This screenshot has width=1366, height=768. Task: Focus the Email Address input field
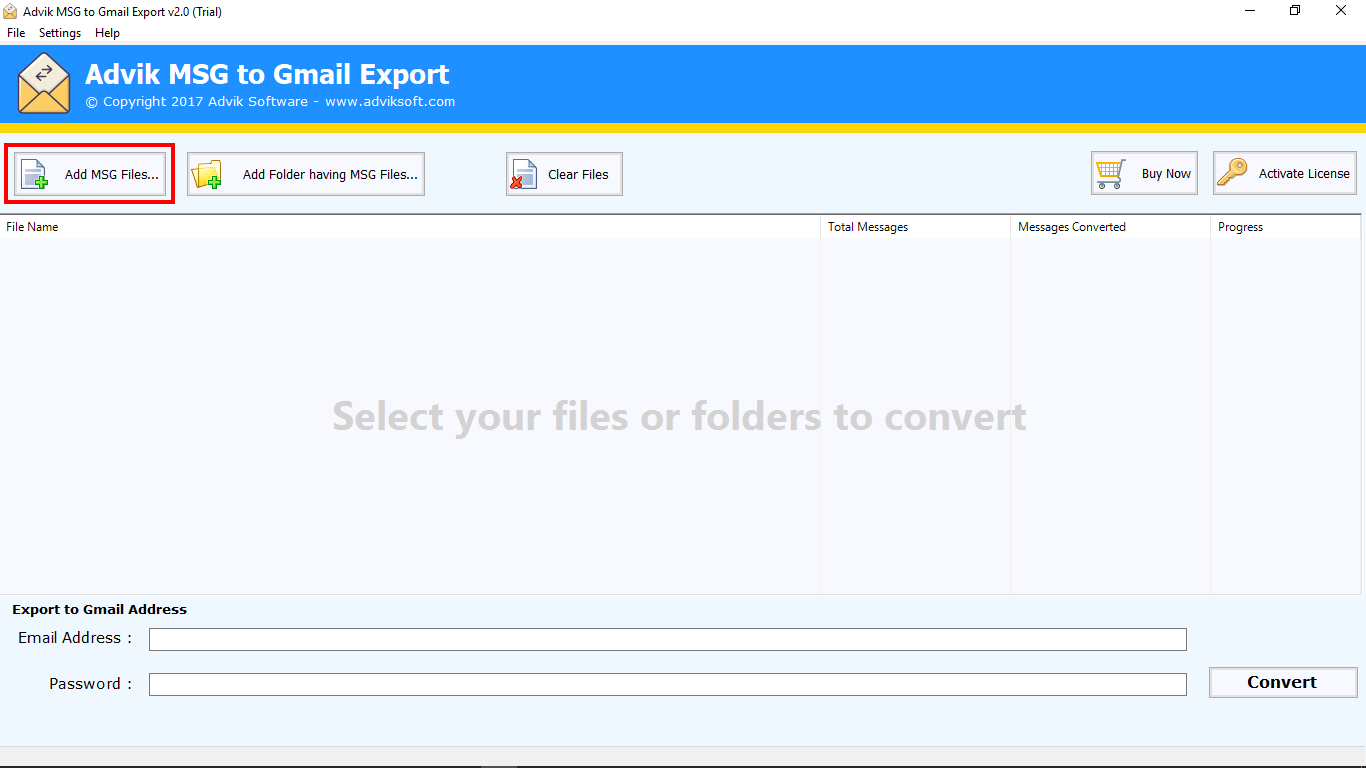coord(668,639)
